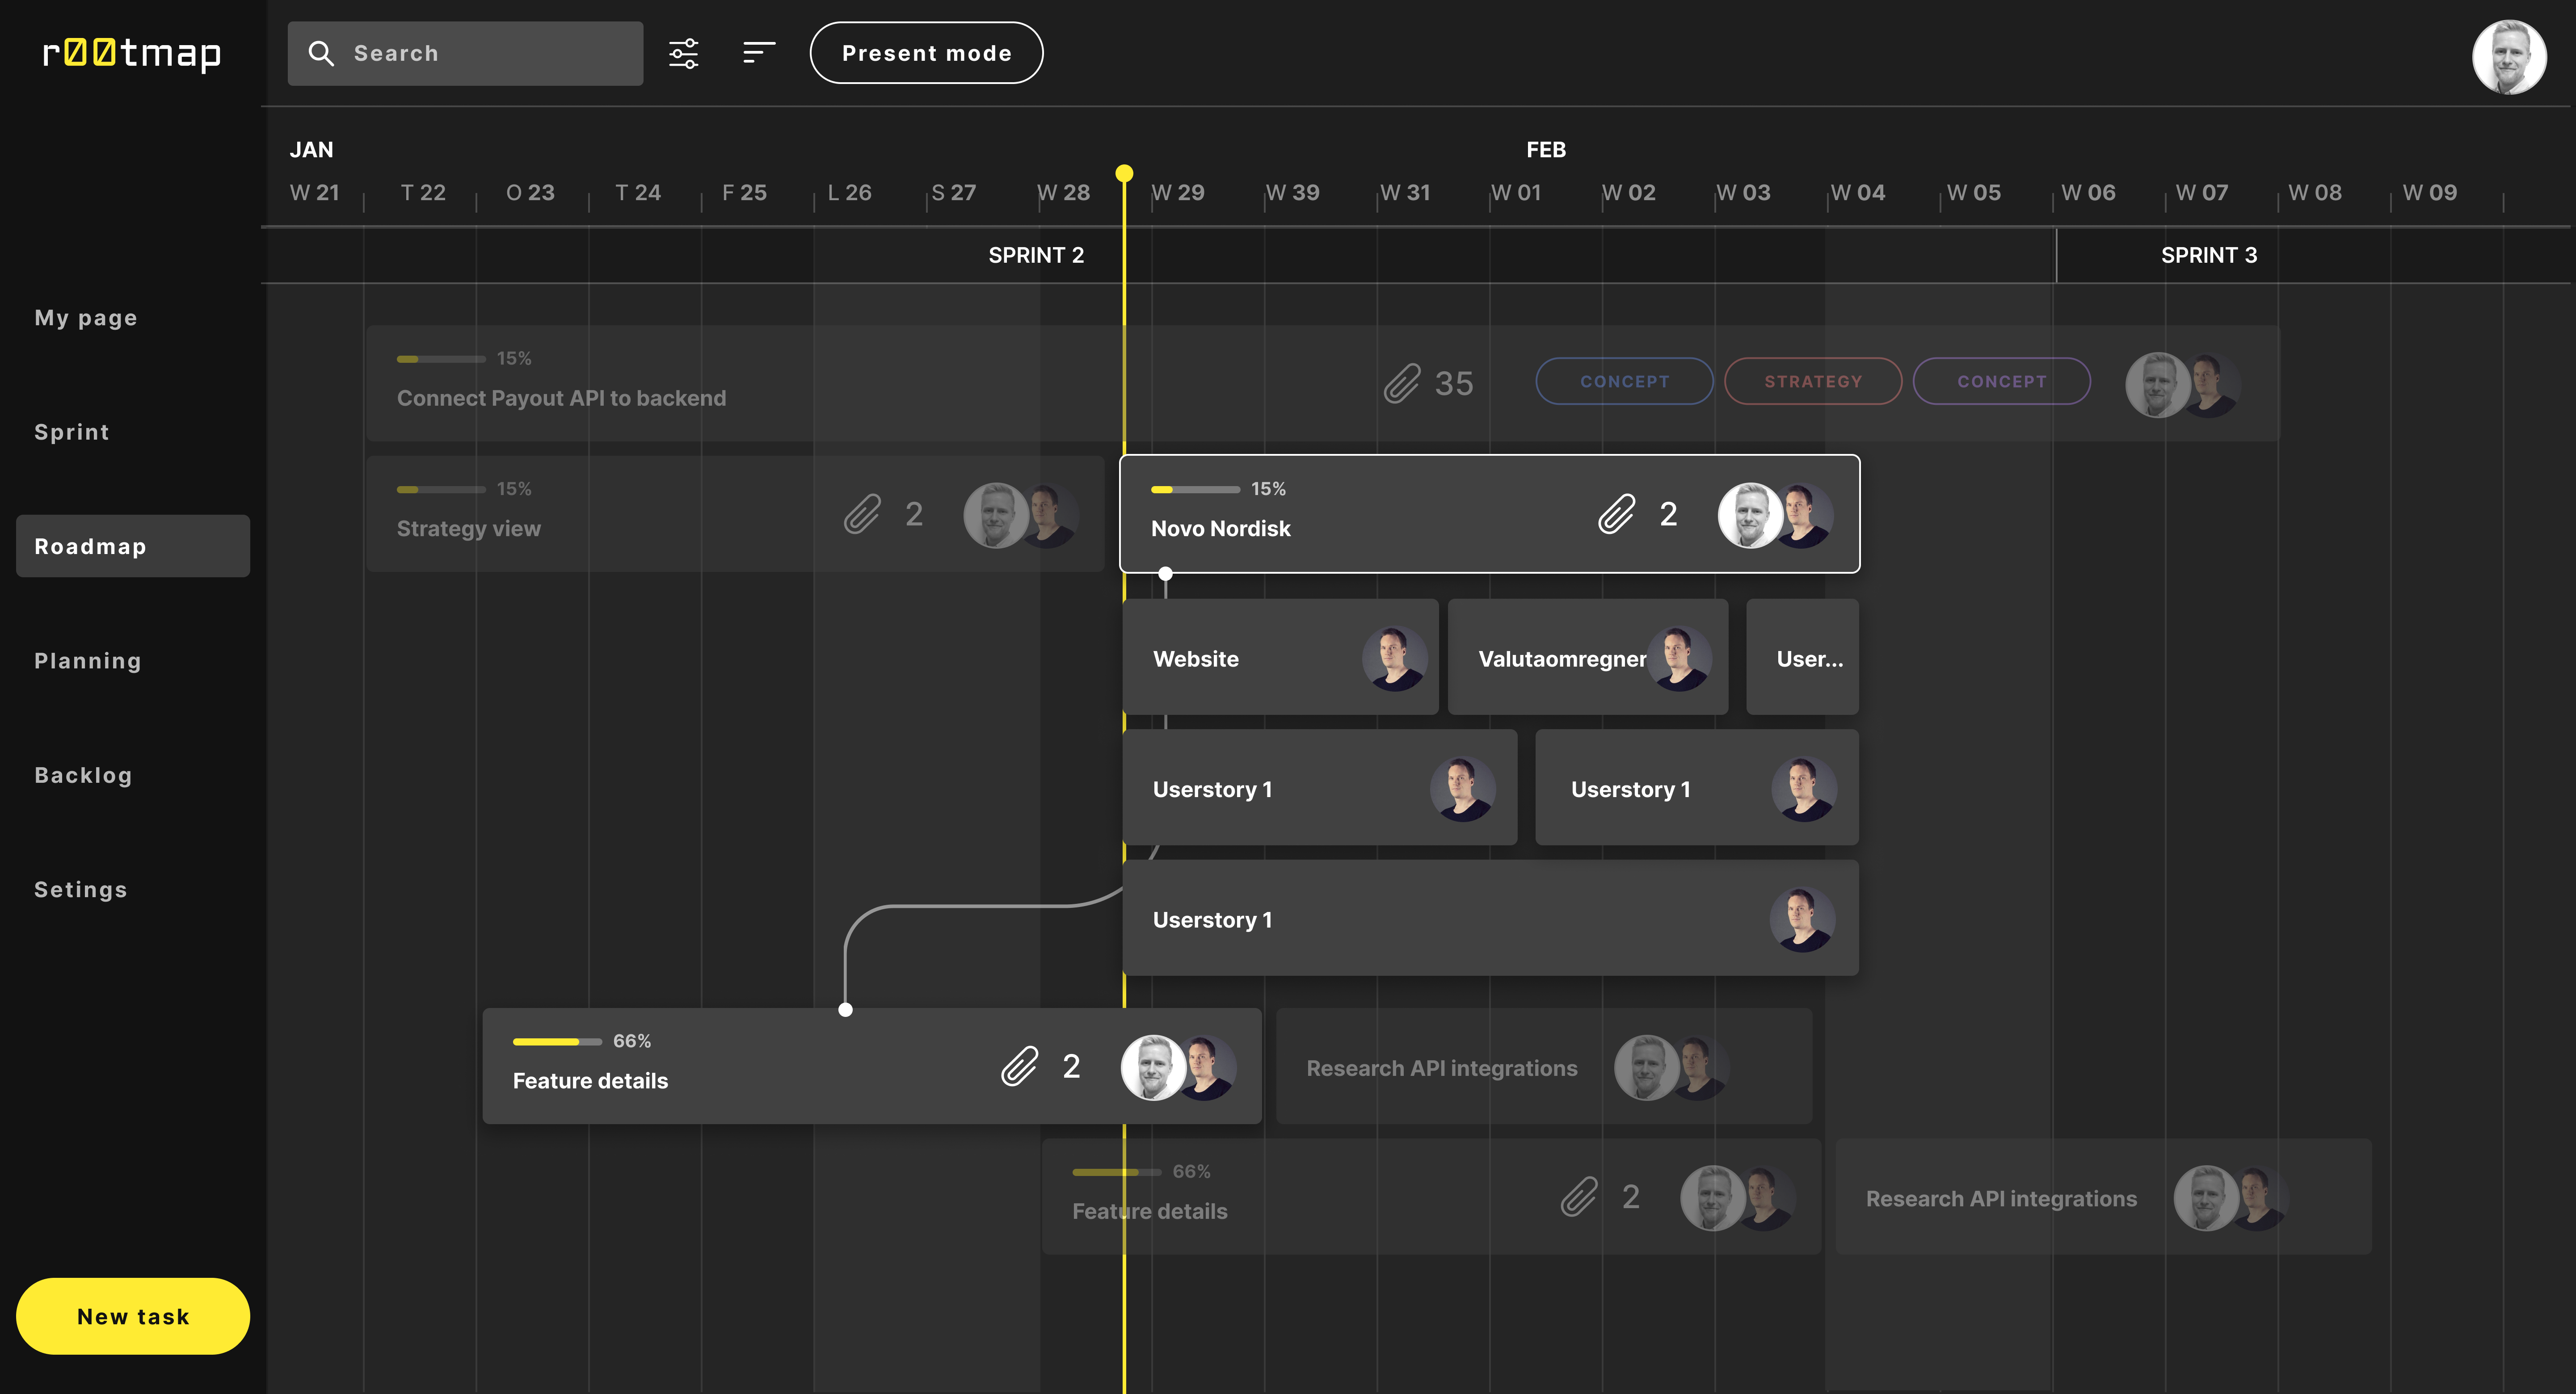Click the assignee avatar on Website card
This screenshot has height=1394, width=2576.
(x=1394, y=659)
